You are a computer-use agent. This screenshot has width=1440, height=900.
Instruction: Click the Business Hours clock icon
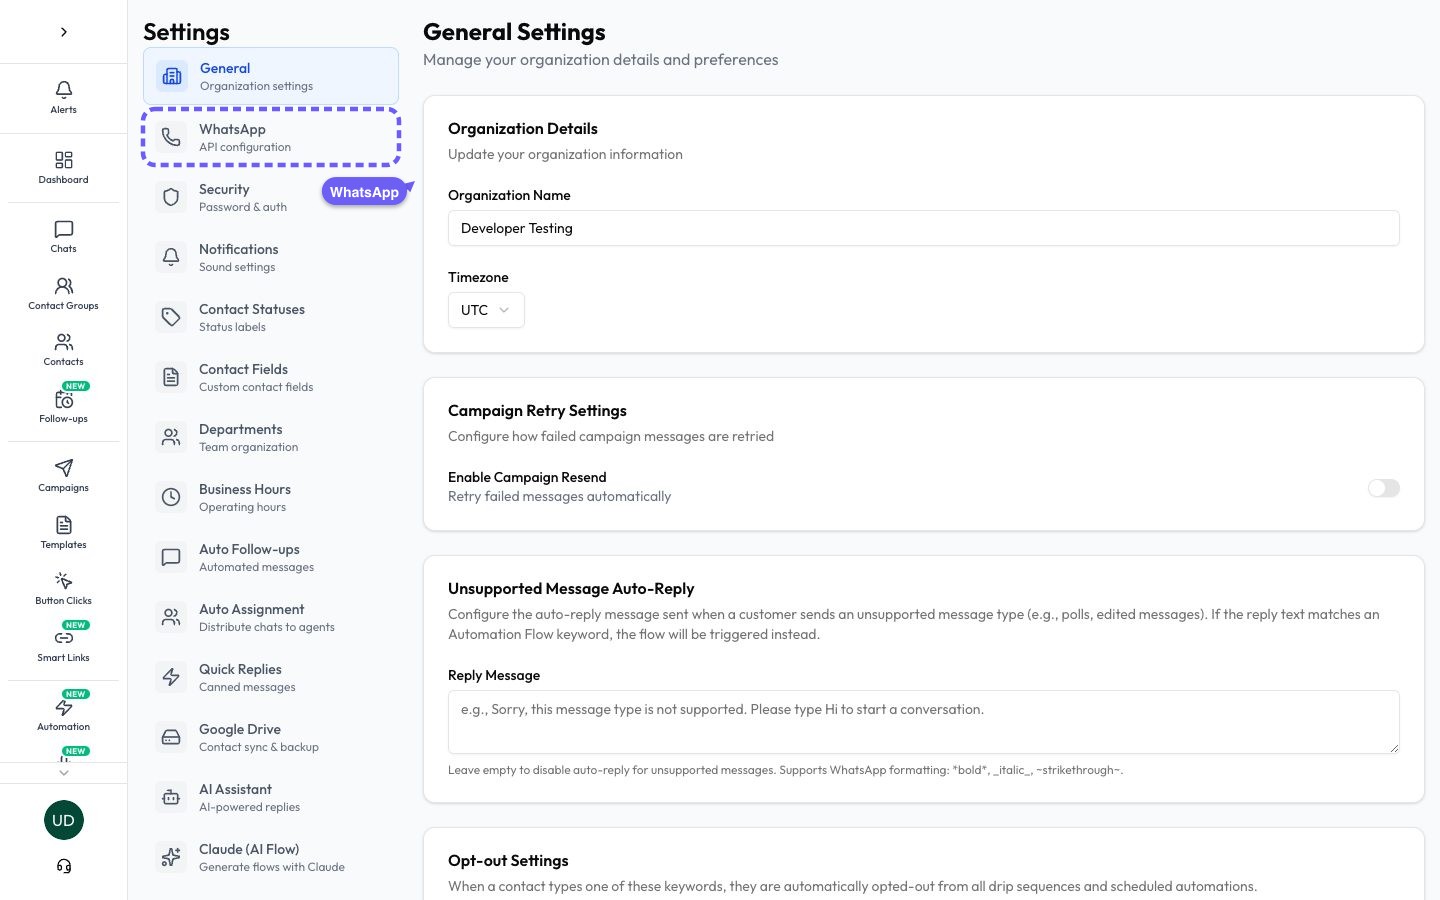coord(171,497)
